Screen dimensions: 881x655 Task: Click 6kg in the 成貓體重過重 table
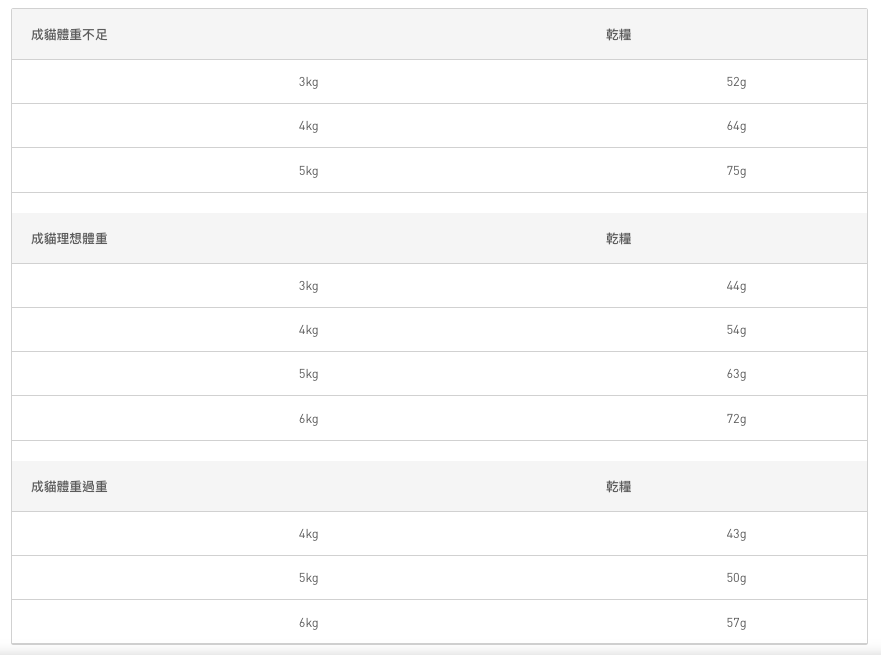point(308,623)
